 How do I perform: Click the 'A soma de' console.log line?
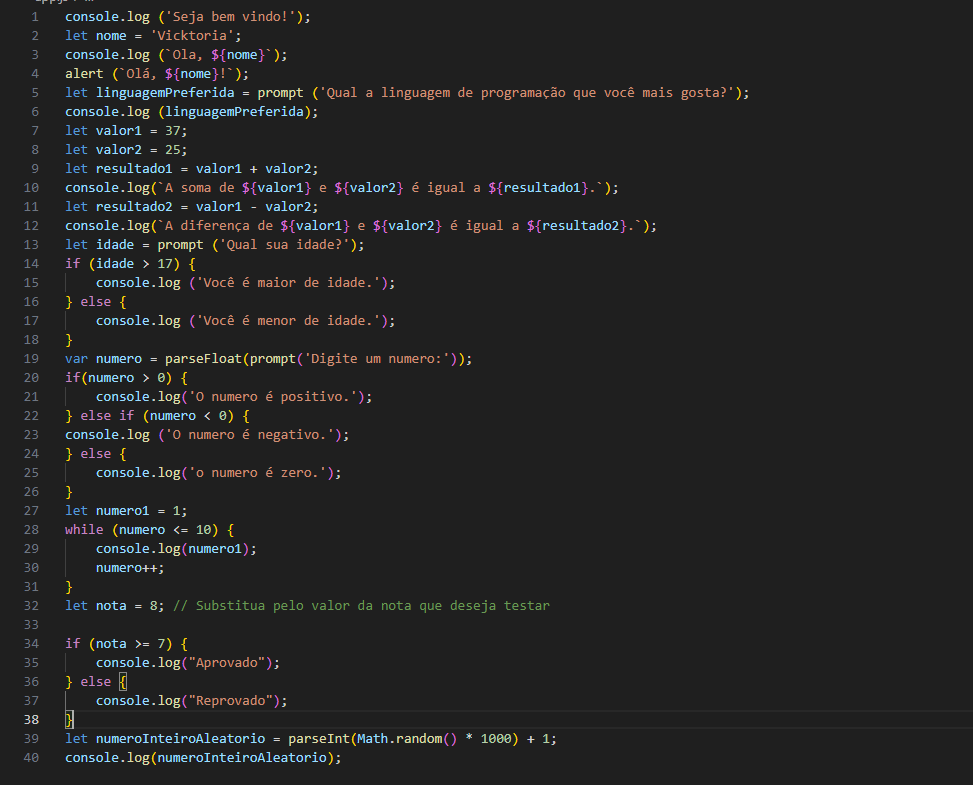pos(342,188)
